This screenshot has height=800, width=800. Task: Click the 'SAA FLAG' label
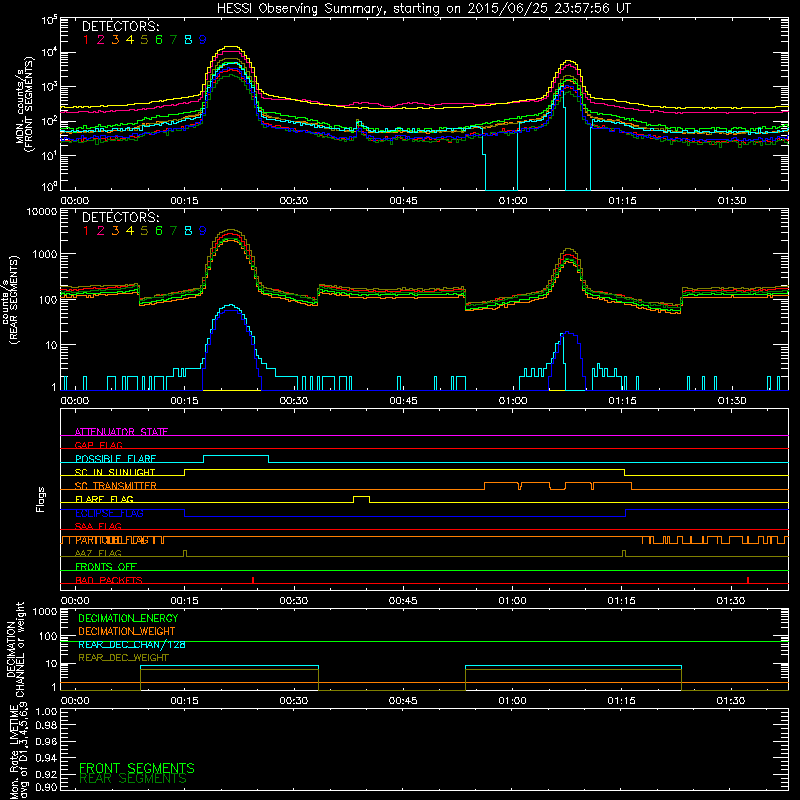(98, 526)
